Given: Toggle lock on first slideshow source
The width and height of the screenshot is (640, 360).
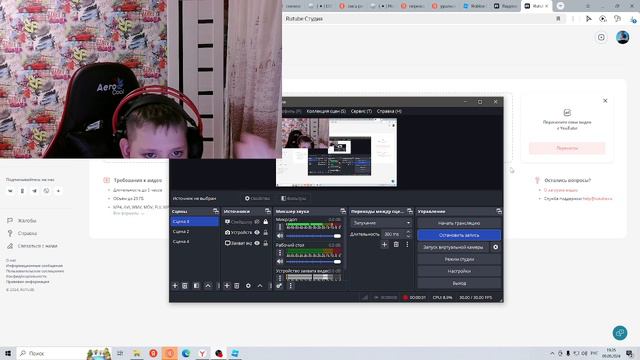Looking at the screenshot, I should coord(266,222).
